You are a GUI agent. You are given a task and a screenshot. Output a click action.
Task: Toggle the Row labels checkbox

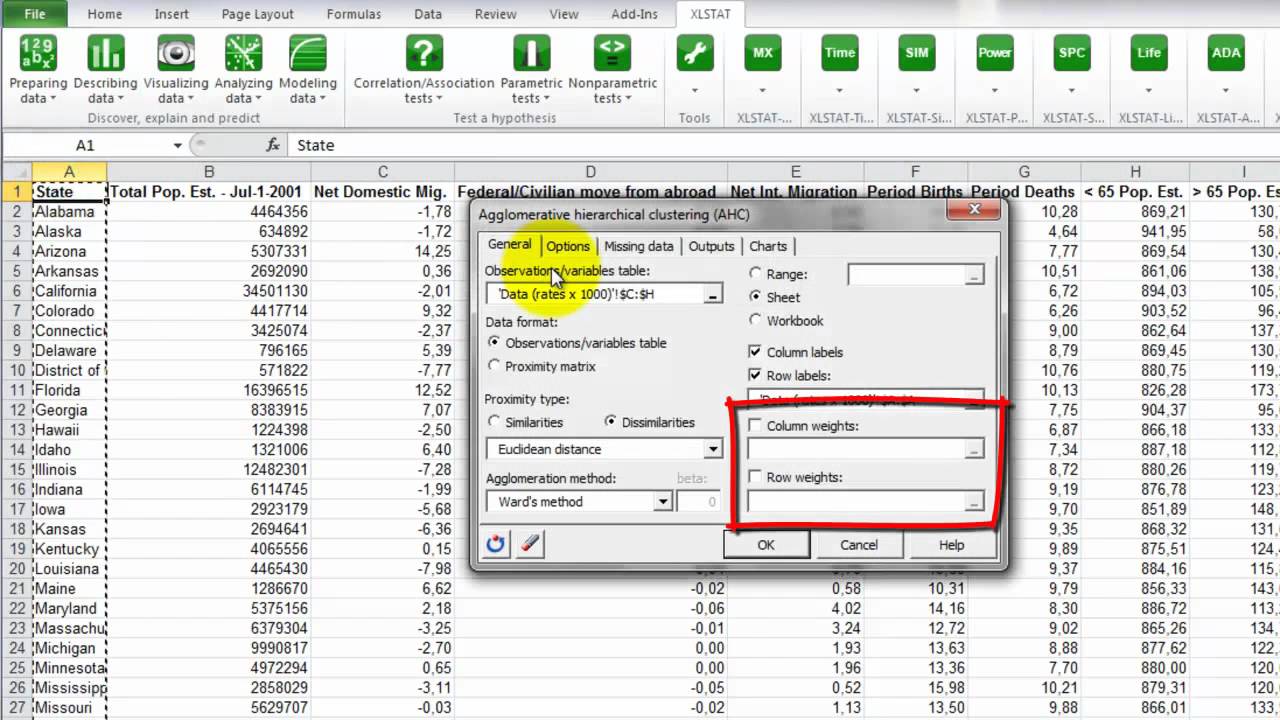tap(755, 375)
